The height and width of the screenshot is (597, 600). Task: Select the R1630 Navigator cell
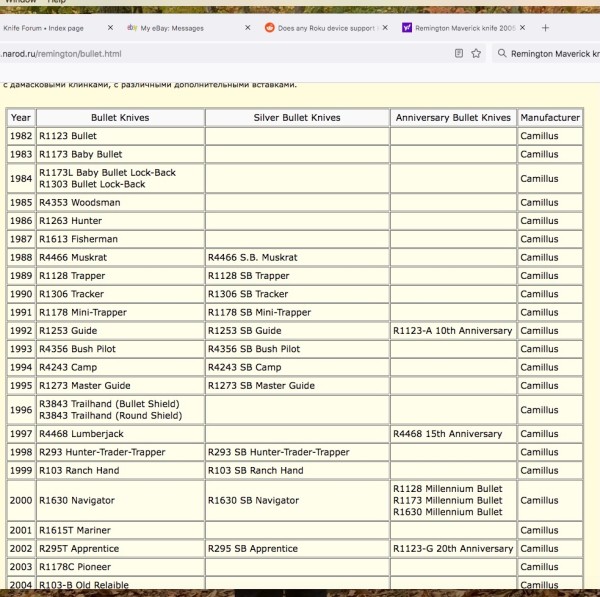tap(120, 501)
